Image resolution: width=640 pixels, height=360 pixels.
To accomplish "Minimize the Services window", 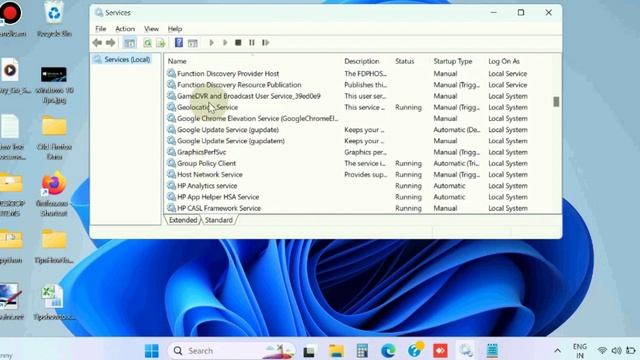I will 493,13.
